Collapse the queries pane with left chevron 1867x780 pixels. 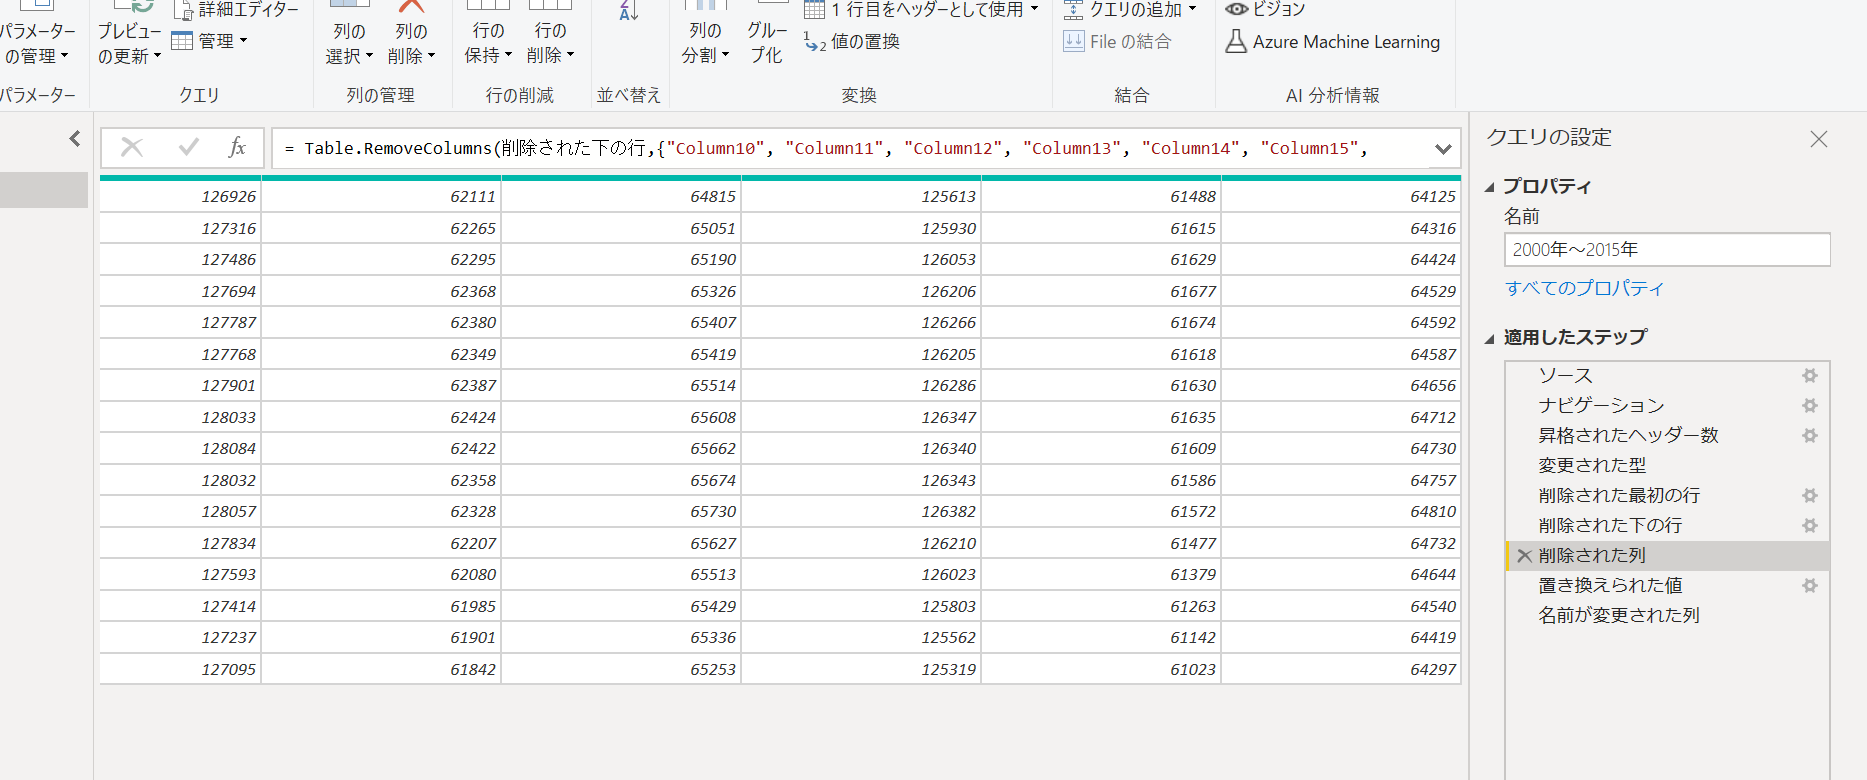tap(75, 139)
